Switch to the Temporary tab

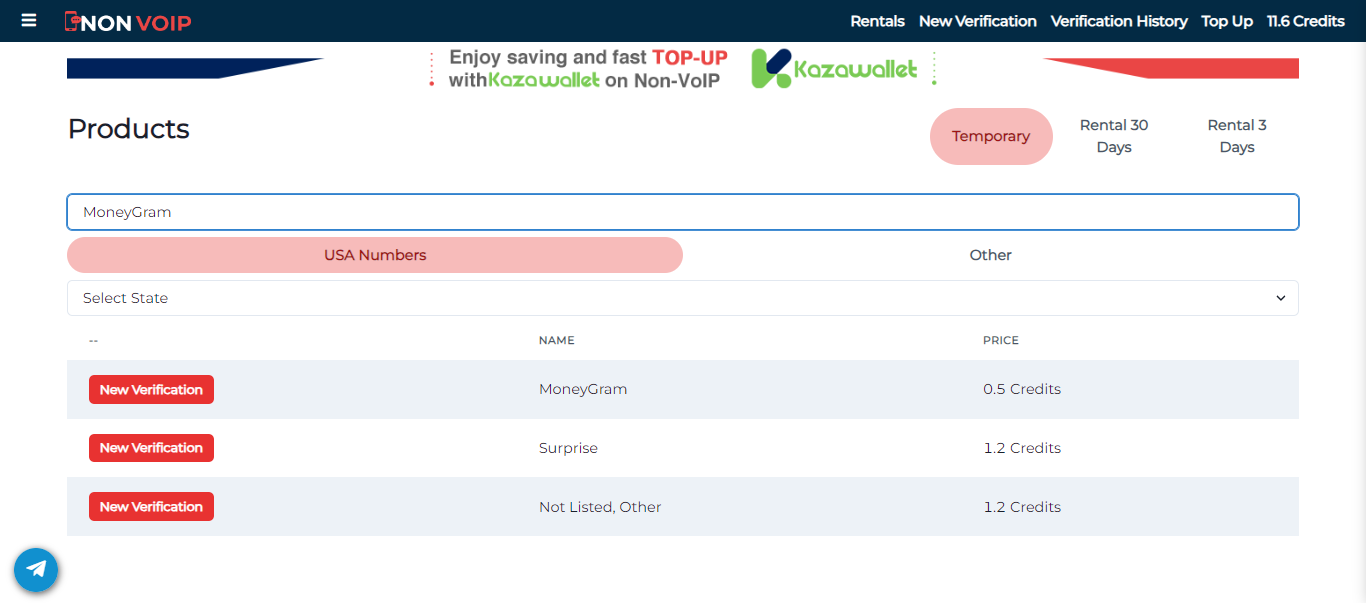coord(991,136)
